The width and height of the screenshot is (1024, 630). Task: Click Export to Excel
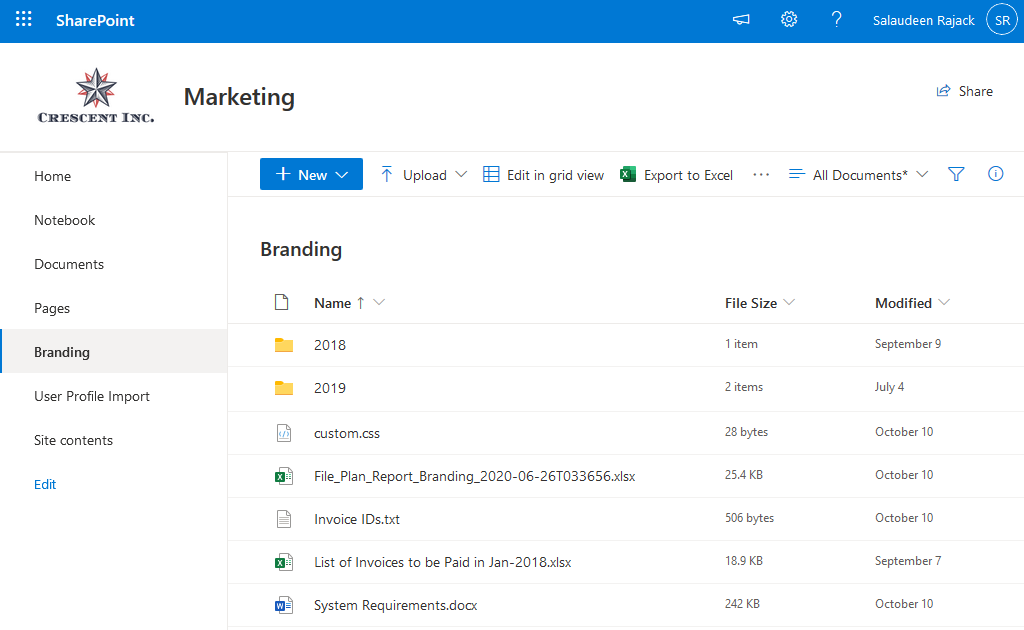(687, 174)
